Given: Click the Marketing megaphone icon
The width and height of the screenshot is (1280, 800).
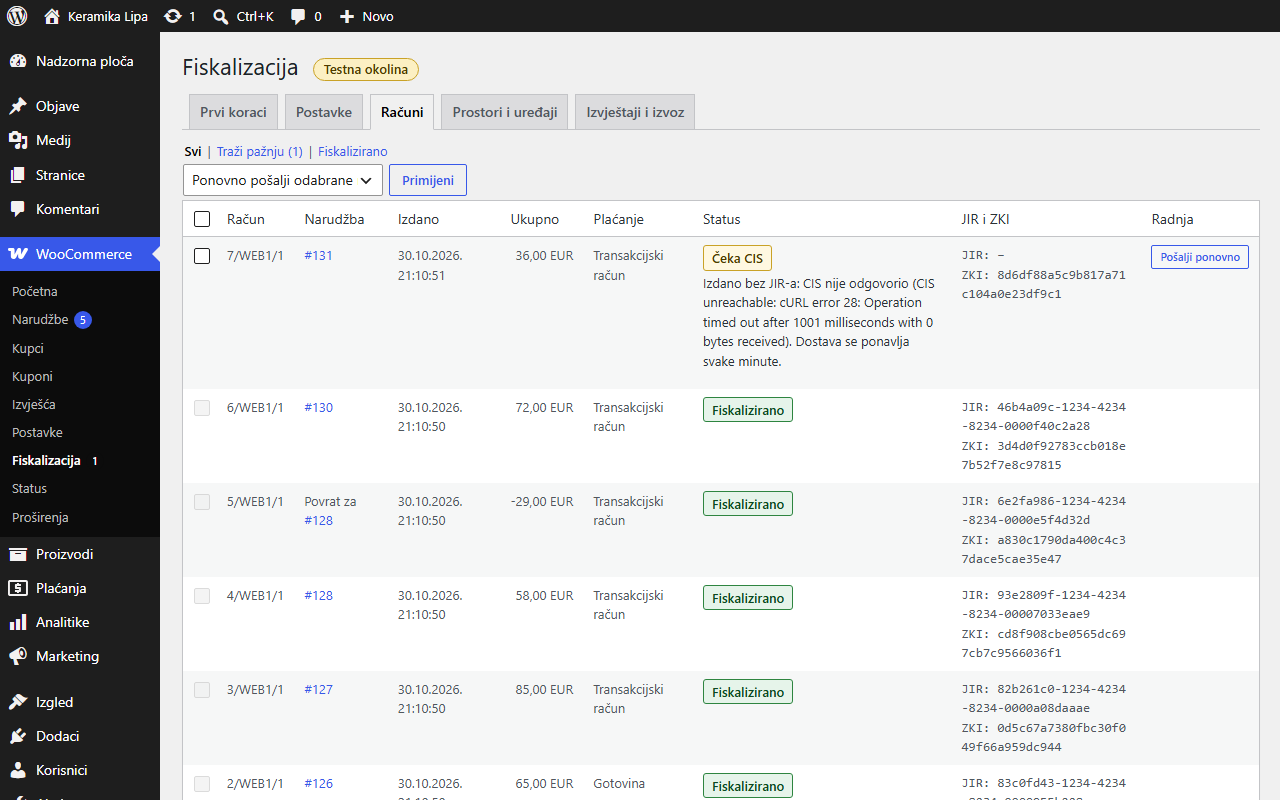Looking at the screenshot, I should point(18,656).
